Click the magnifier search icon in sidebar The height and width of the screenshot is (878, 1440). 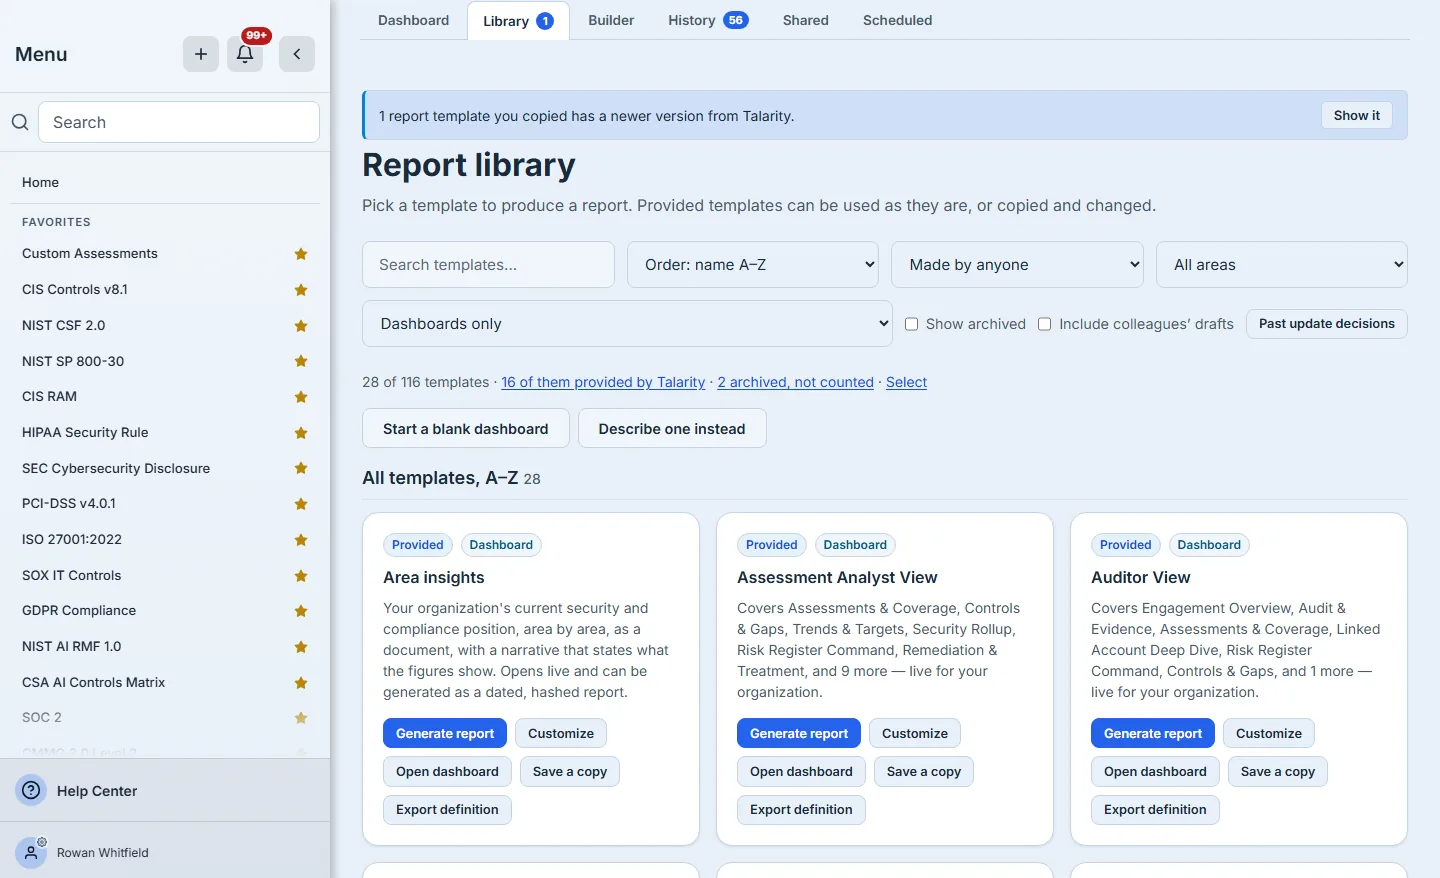click(20, 122)
